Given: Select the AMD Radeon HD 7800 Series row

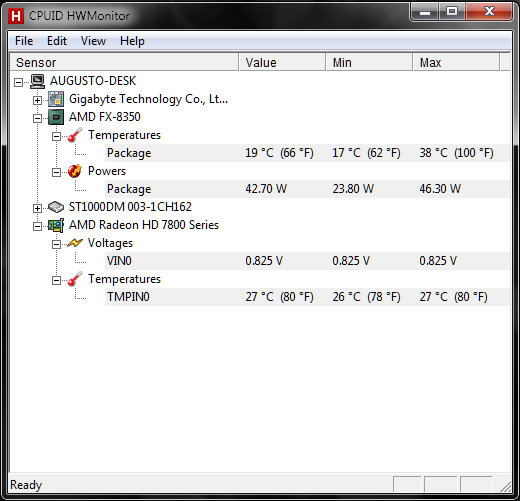Looking at the screenshot, I should 144,225.
